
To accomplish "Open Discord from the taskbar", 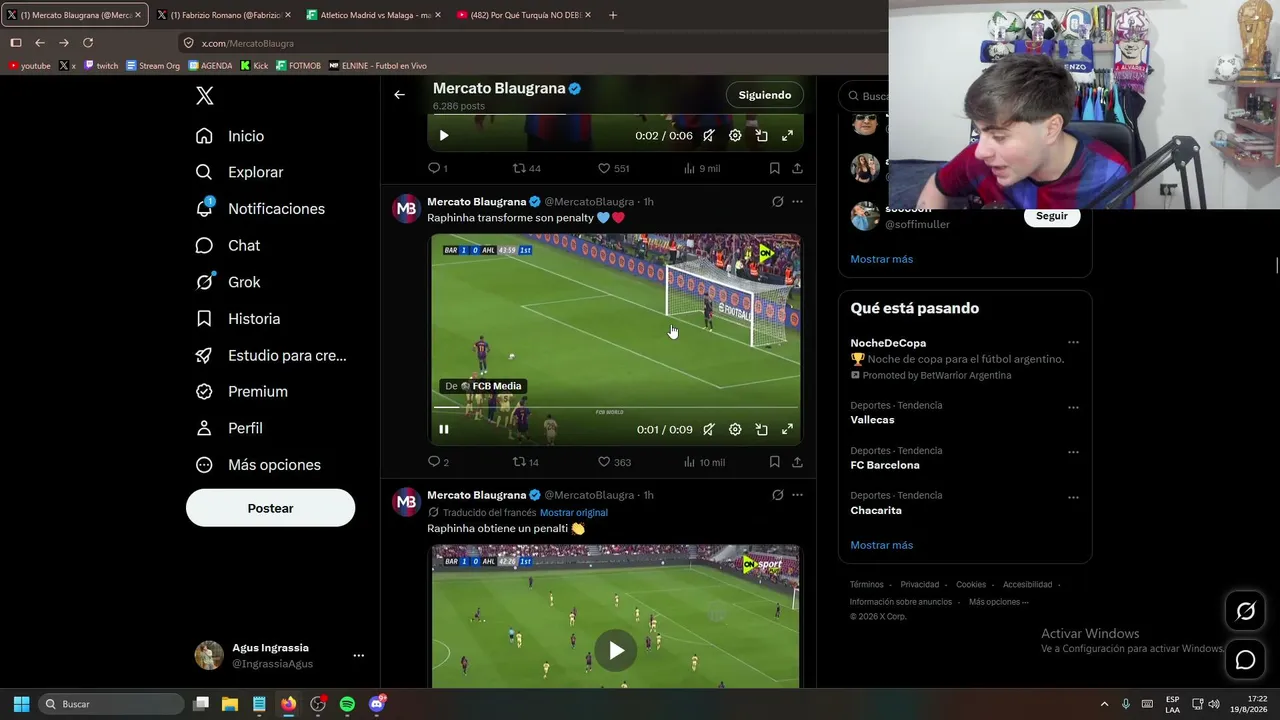I will pos(377,704).
